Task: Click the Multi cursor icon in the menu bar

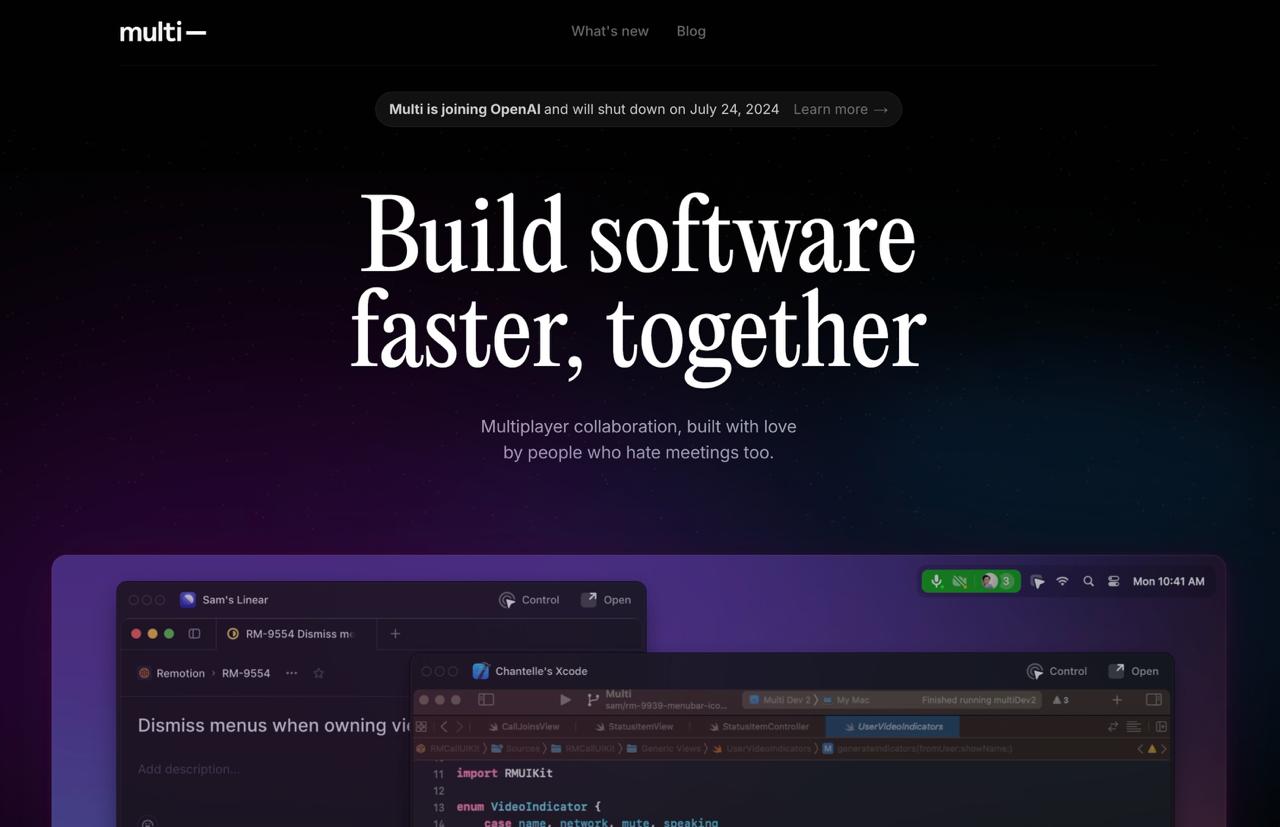Action: pyautogui.click(x=1038, y=581)
